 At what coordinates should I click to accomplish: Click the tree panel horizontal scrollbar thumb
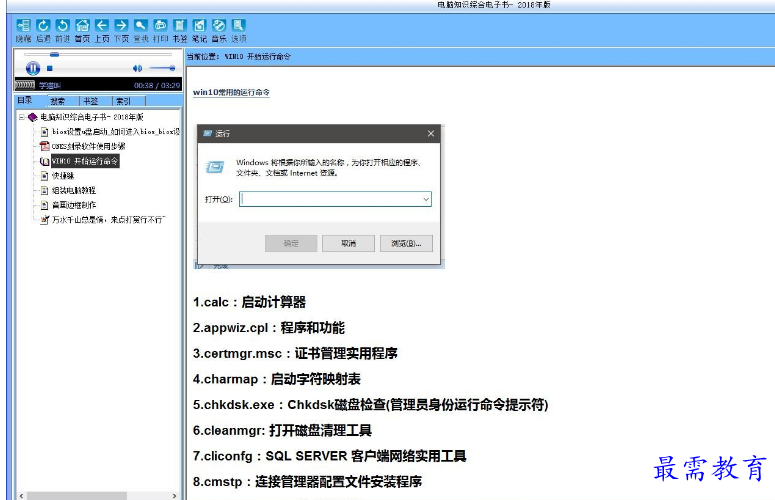tap(77, 496)
